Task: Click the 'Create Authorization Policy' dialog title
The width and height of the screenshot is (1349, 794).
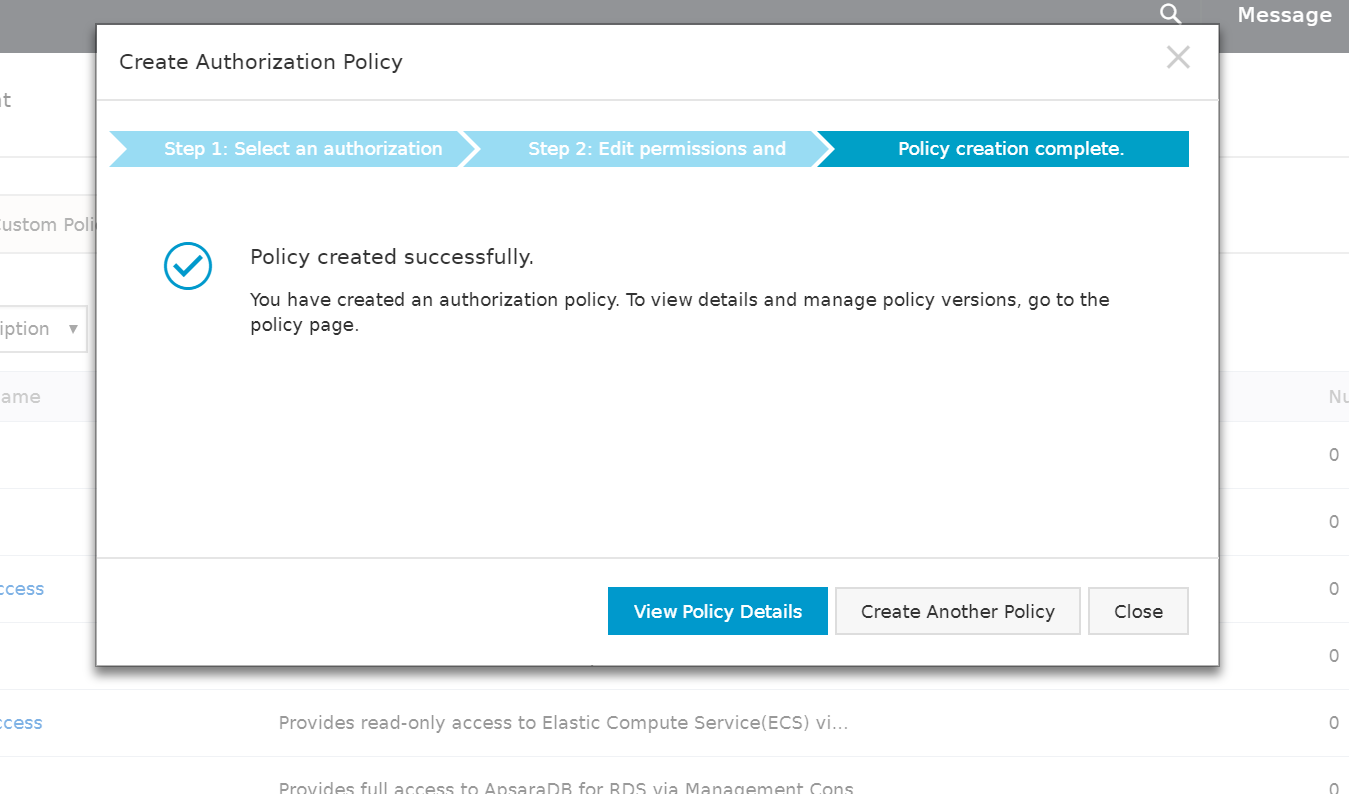Action: click(261, 62)
